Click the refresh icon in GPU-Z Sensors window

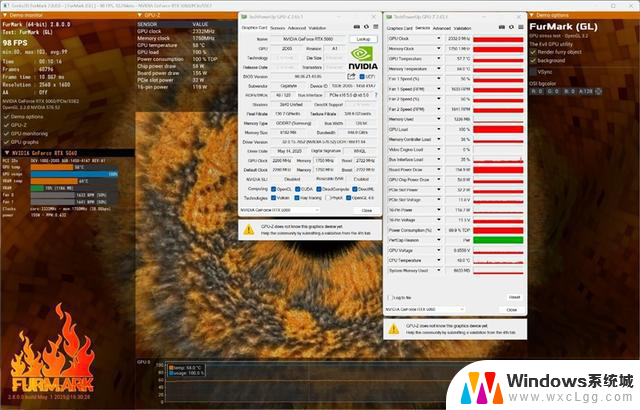tap(511, 27)
